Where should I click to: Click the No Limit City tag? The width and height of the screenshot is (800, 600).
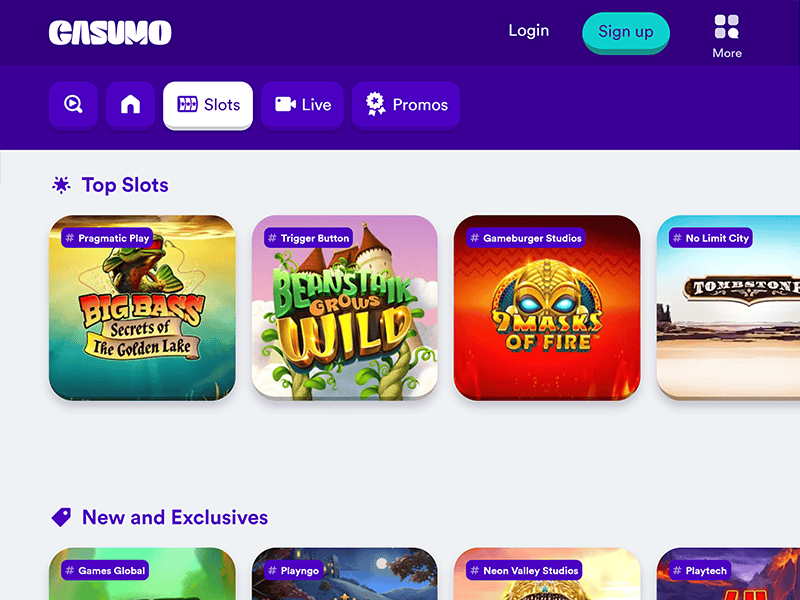click(711, 238)
